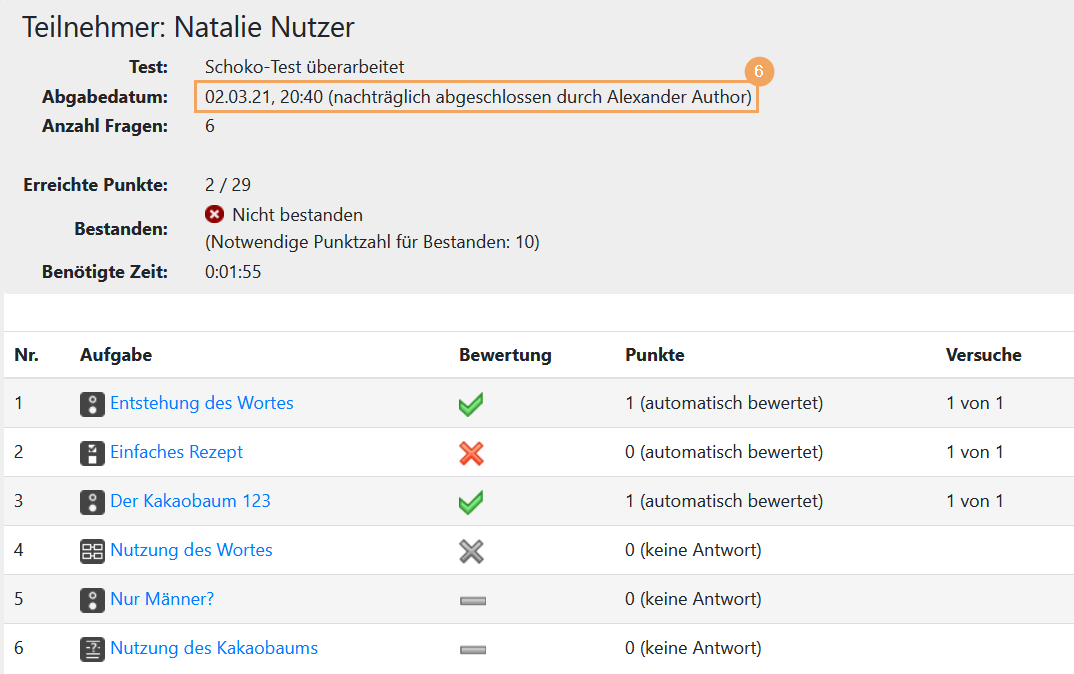Click the red X rating icon for 'Einfaches Rezept'
1074x674 pixels.
click(x=471, y=453)
